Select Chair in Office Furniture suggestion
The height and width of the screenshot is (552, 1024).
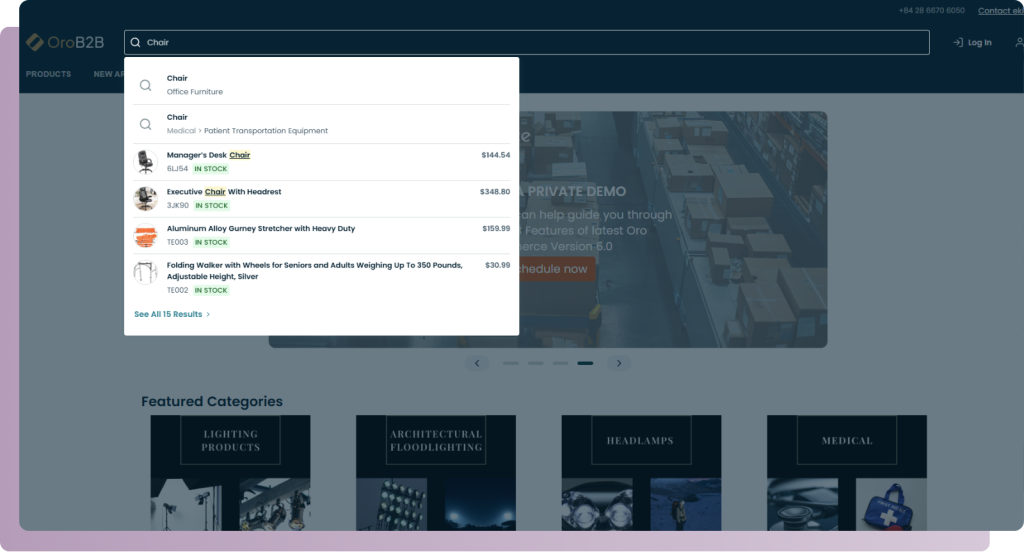click(194, 85)
